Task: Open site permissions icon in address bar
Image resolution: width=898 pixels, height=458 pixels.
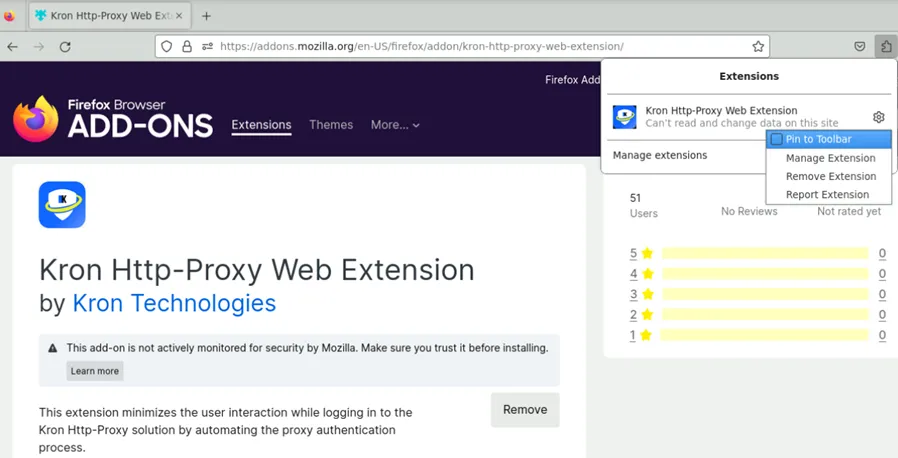Action: click(207, 46)
